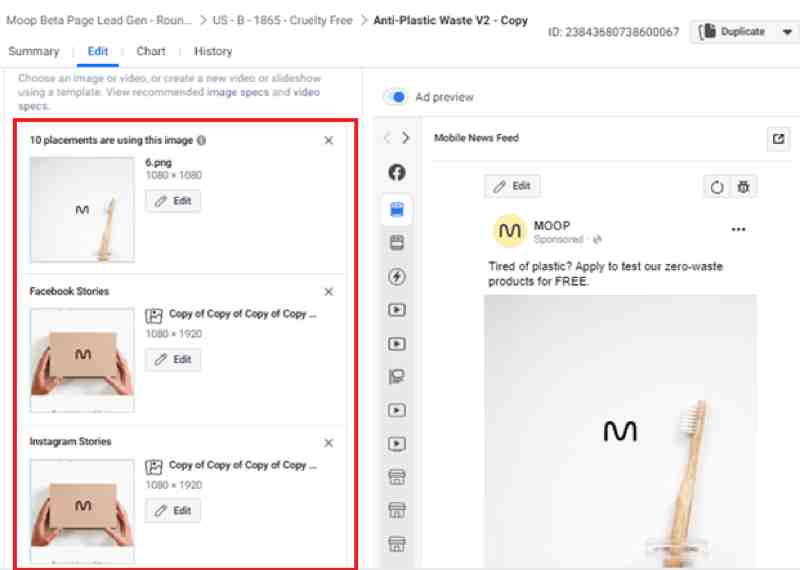Select the last marketplace storefront placement icon
Viewport: 800px width, 570px height.
click(x=397, y=544)
